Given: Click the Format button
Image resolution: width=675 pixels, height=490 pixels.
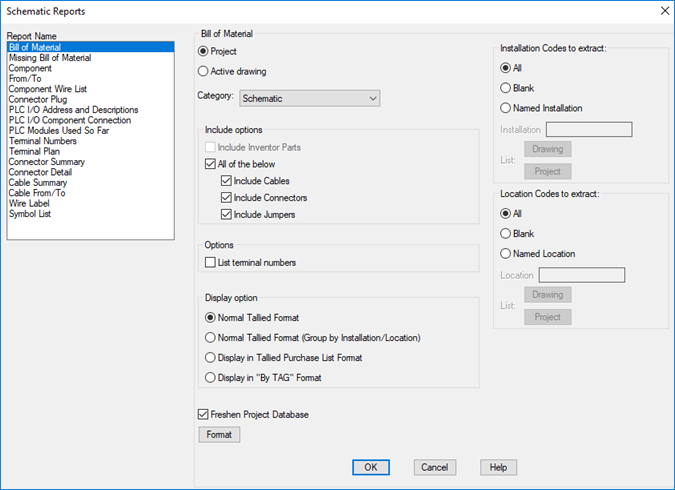Looking at the screenshot, I should (x=218, y=435).
